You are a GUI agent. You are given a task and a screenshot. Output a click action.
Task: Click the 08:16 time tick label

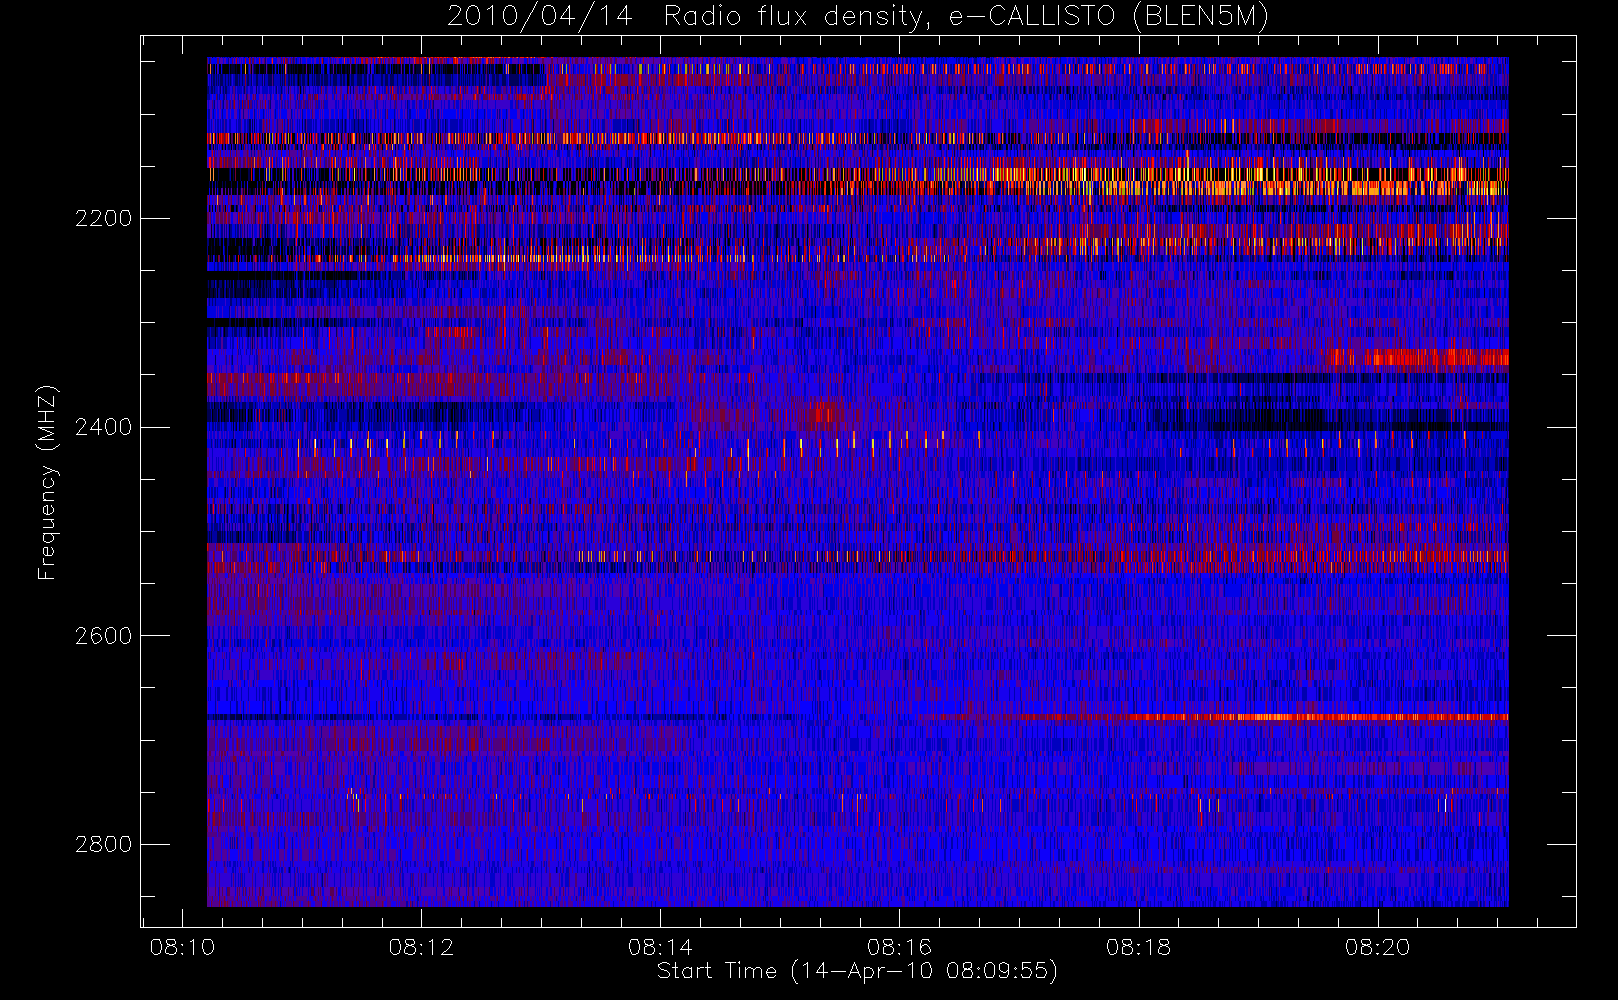pyautogui.click(x=899, y=947)
